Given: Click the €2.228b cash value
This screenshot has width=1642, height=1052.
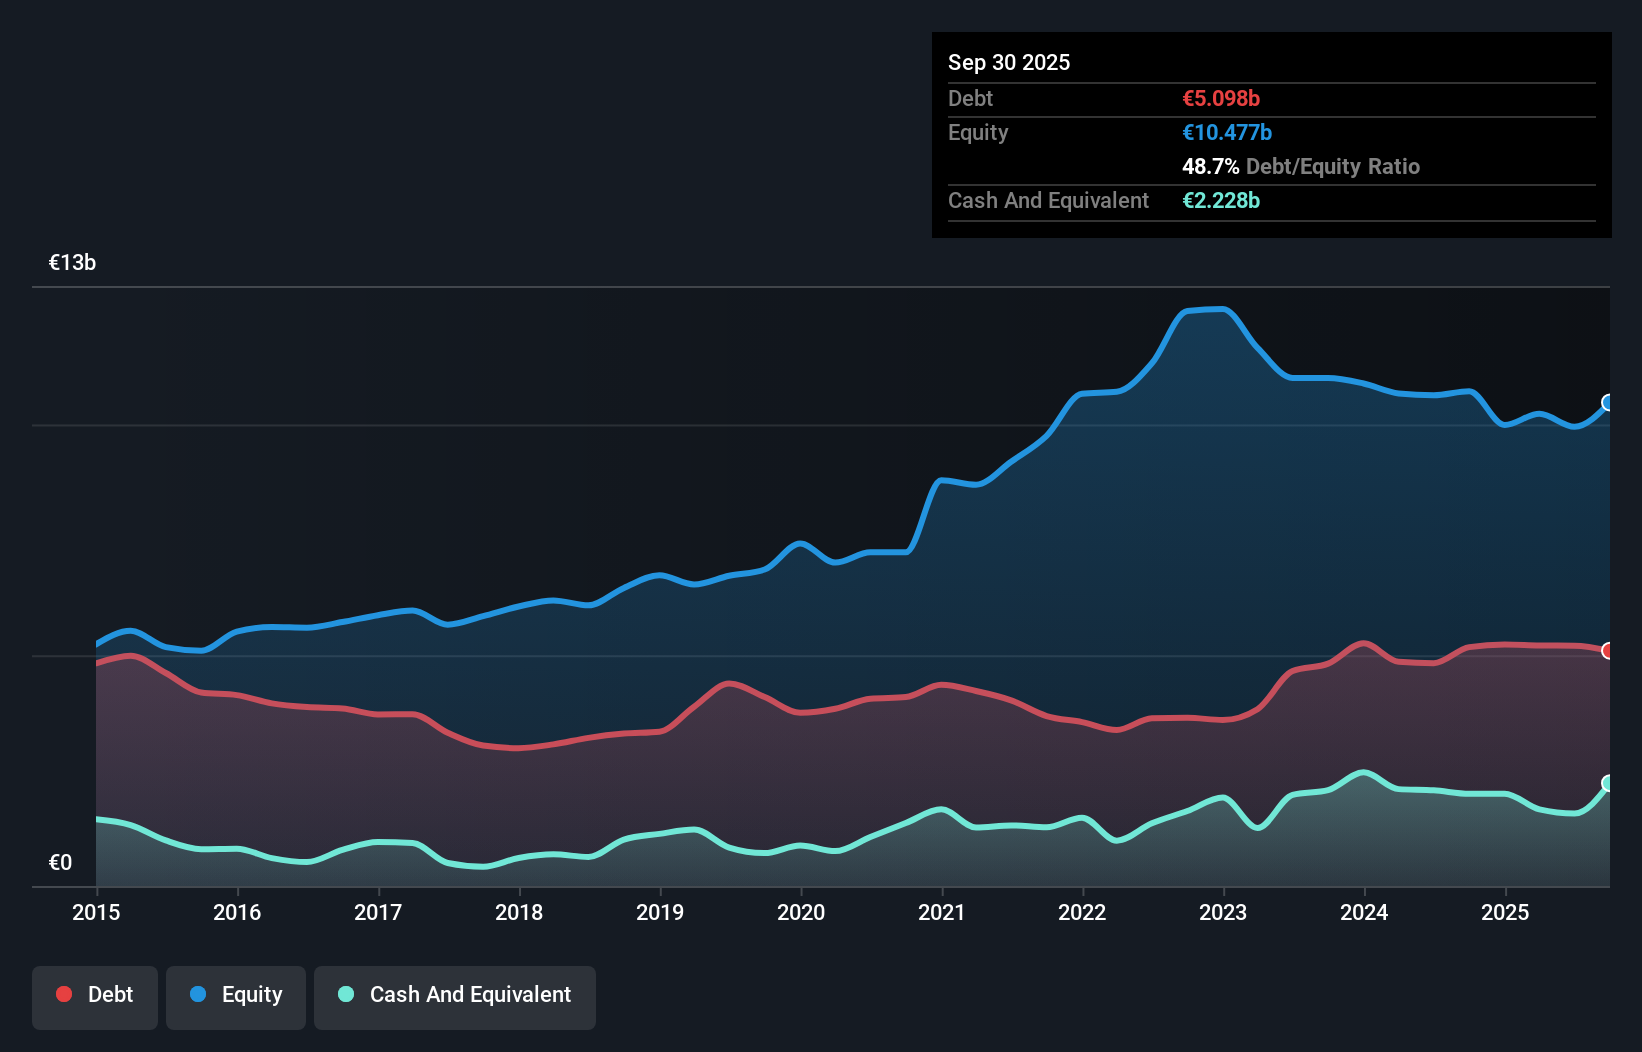Looking at the screenshot, I should coord(1221,200).
